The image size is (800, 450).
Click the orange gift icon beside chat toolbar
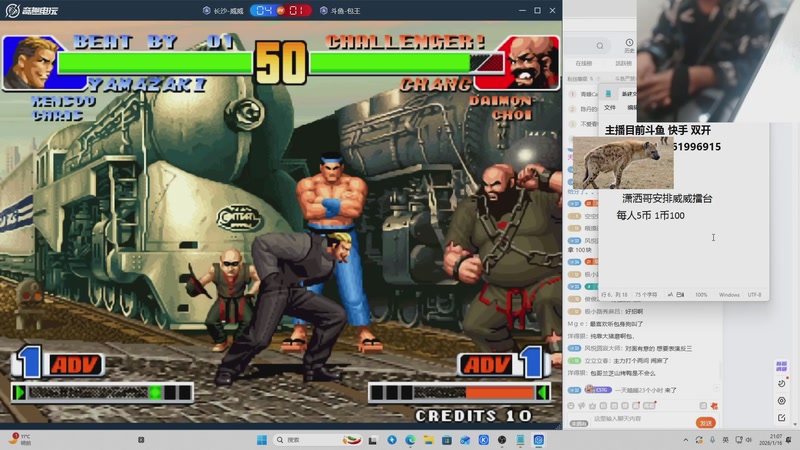714,406
